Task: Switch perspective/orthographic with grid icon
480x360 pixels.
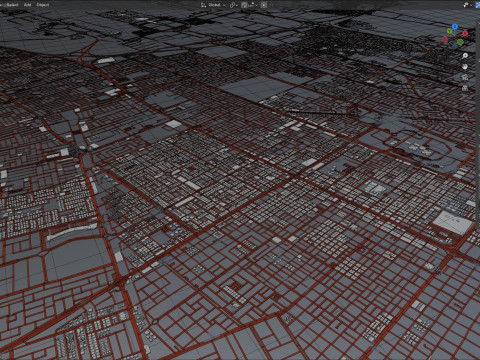Action: [x=465, y=88]
